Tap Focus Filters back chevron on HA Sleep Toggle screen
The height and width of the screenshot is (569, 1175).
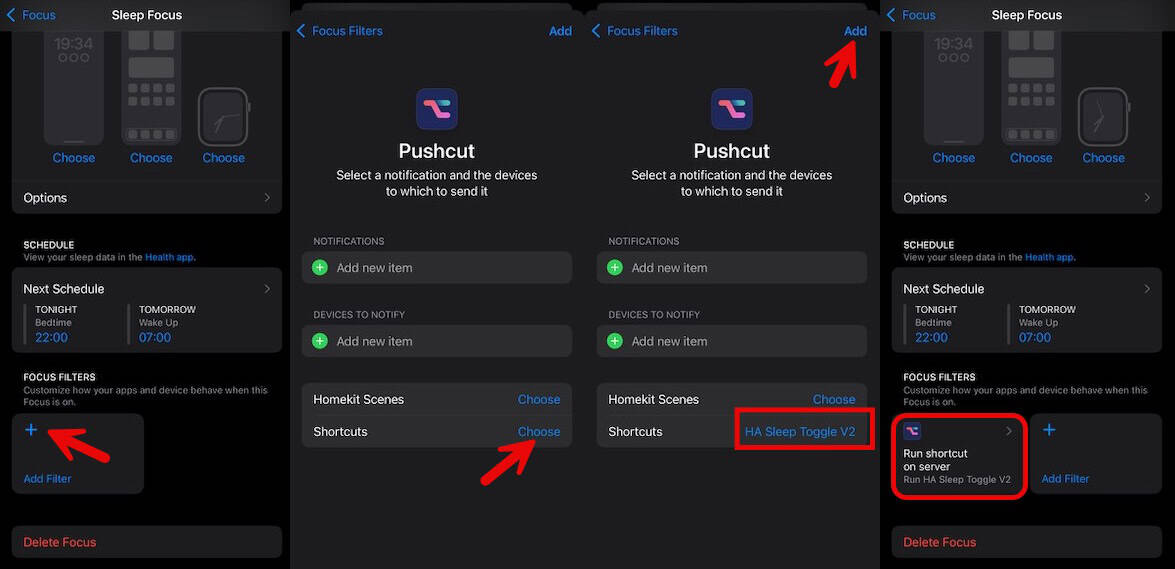[596, 31]
